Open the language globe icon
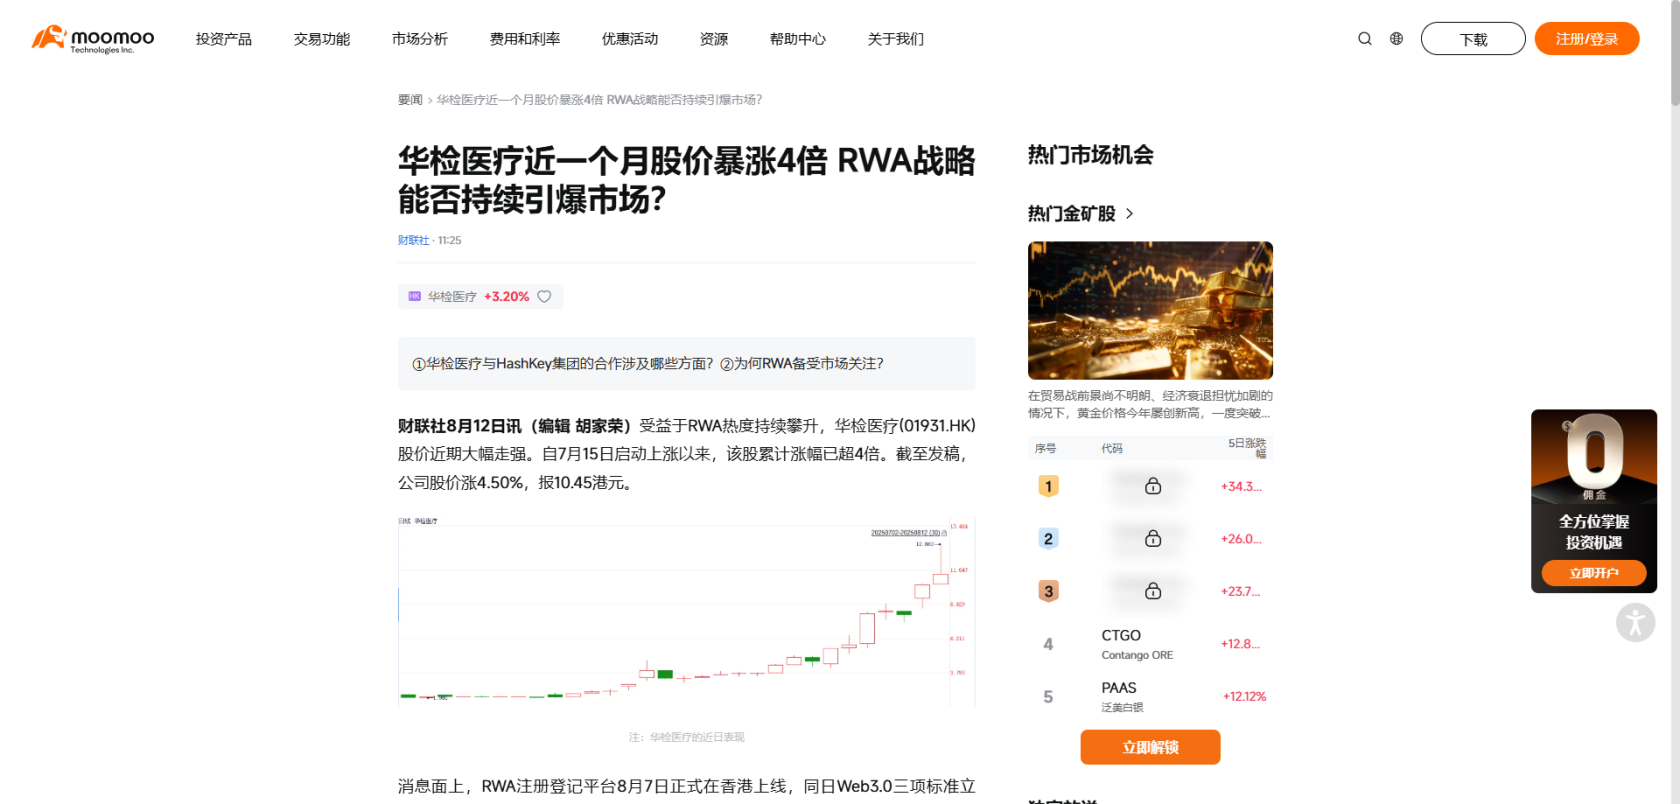Viewport: 1680px width, 804px height. pyautogui.click(x=1396, y=39)
